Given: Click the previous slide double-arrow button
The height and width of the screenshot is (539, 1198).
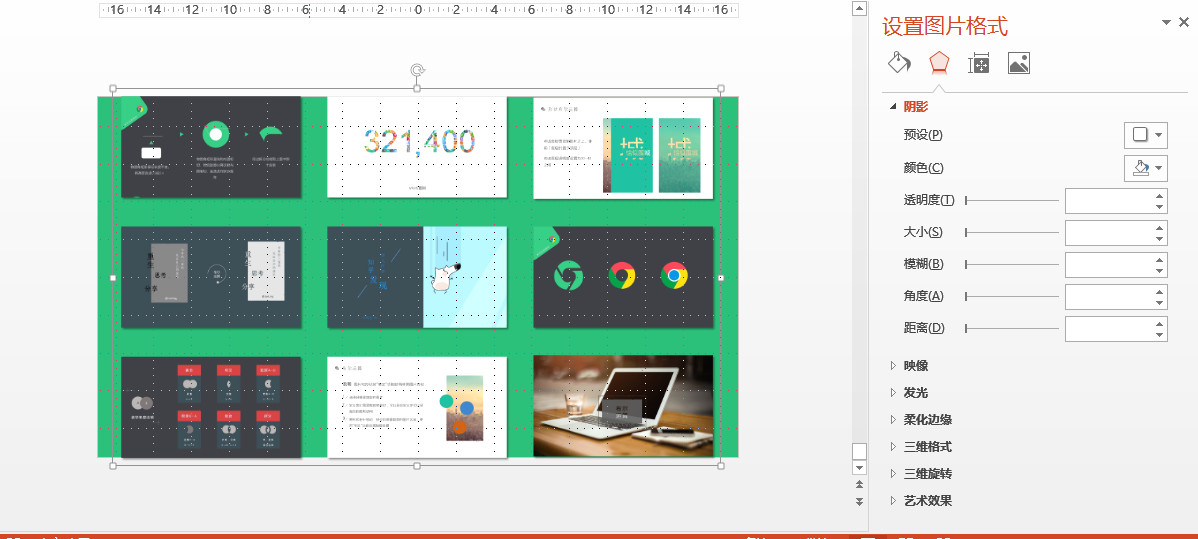Looking at the screenshot, I should pyautogui.click(x=858, y=485).
